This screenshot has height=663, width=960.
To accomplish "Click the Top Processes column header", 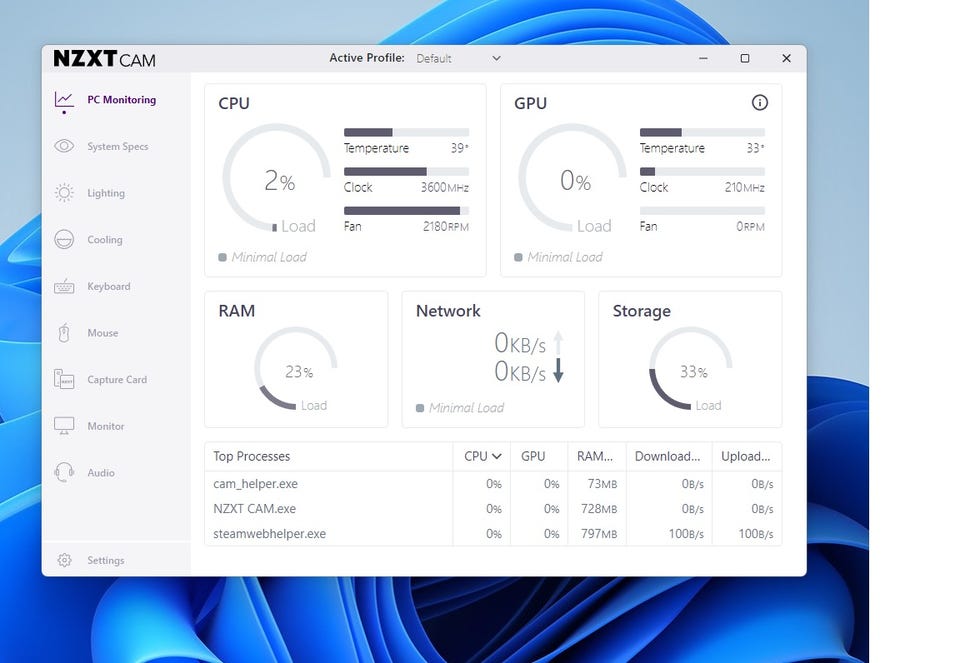I will click(329, 456).
